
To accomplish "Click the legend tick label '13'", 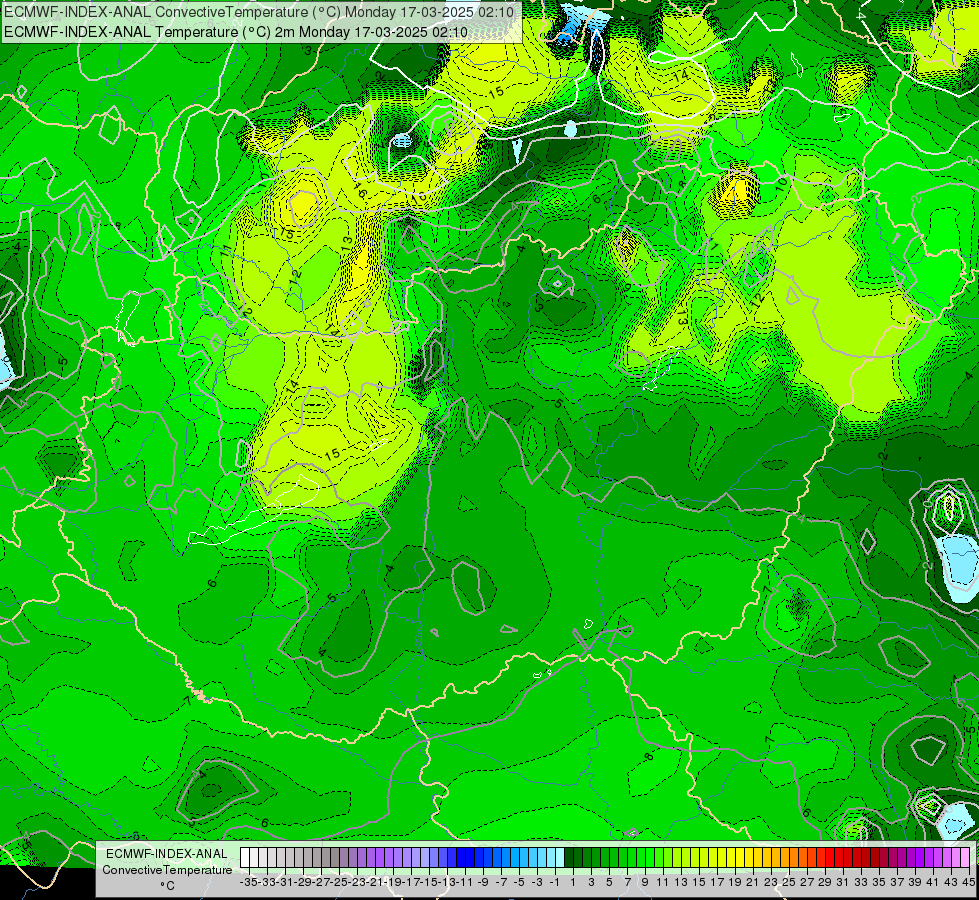I will [681, 883].
